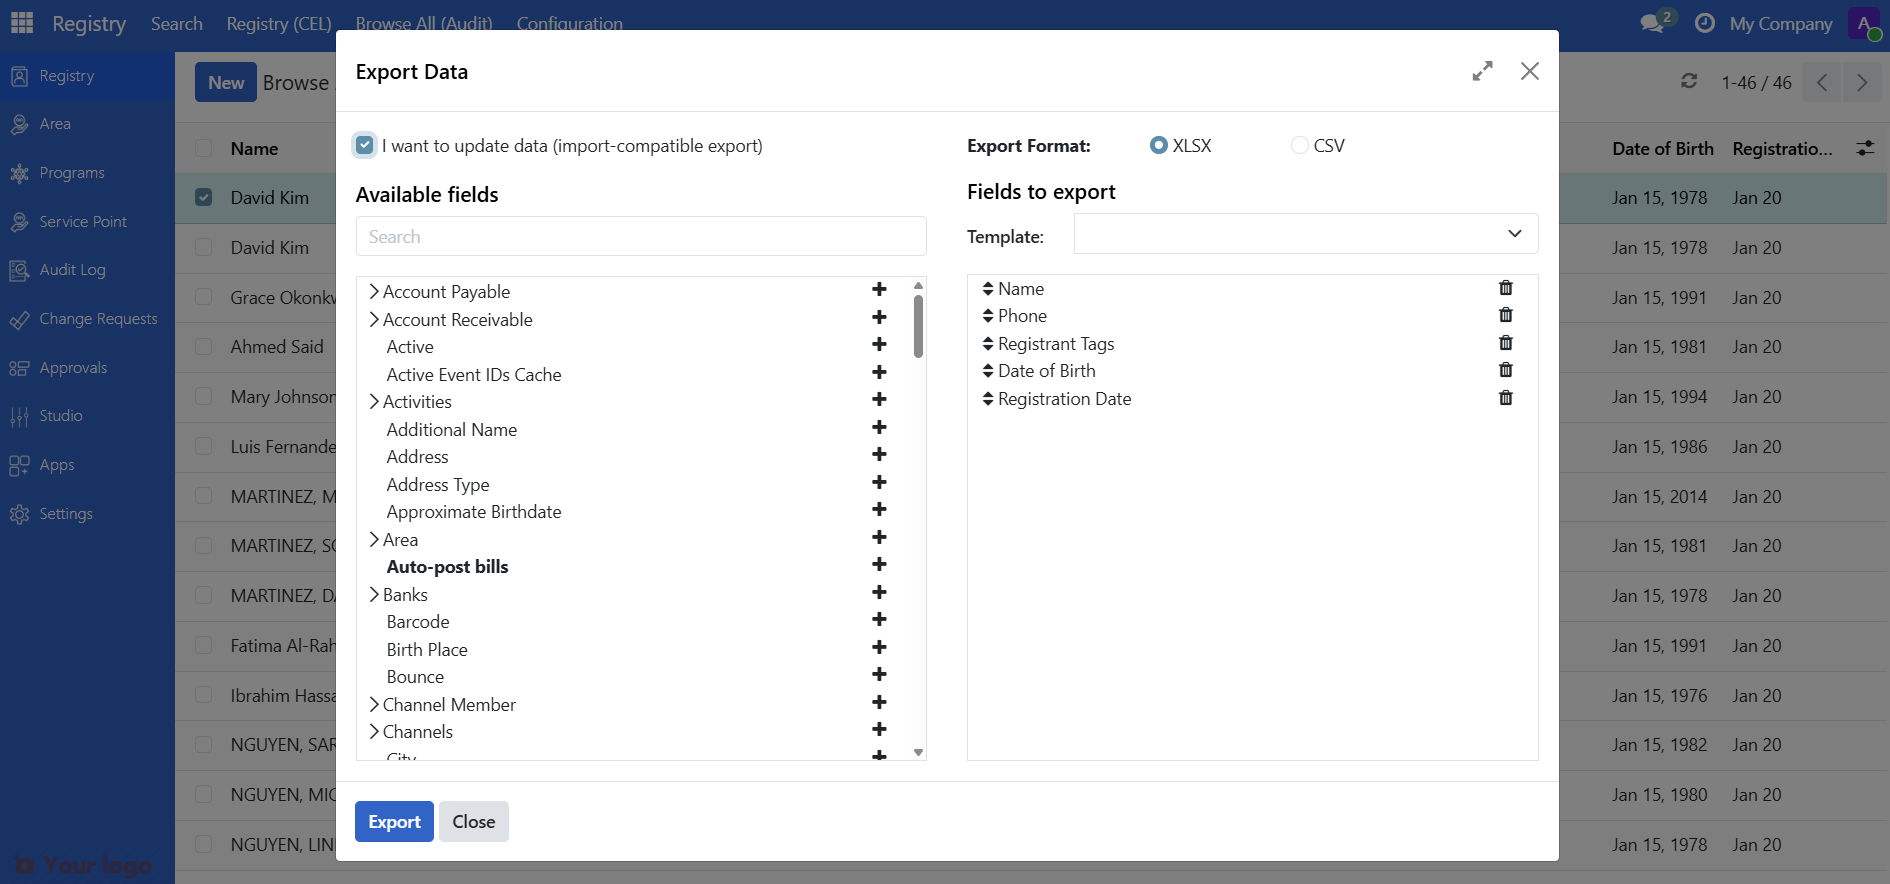The height and width of the screenshot is (884, 1890).
Task: Go to previous page of records
Action: (x=1822, y=82)
